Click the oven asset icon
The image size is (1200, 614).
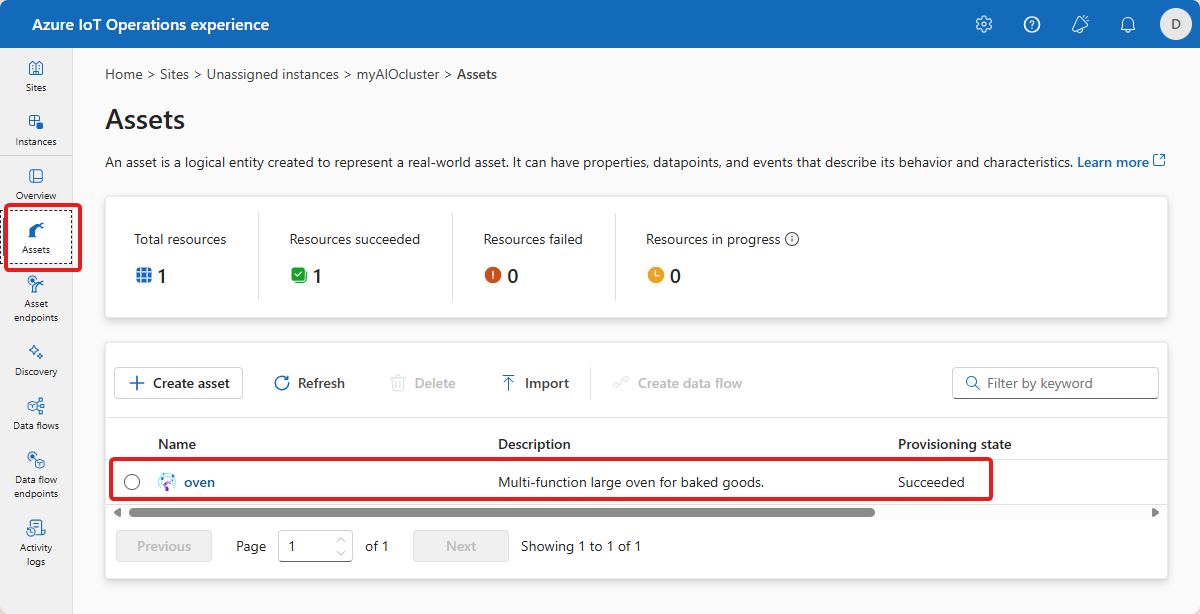[x=167, y=482]
